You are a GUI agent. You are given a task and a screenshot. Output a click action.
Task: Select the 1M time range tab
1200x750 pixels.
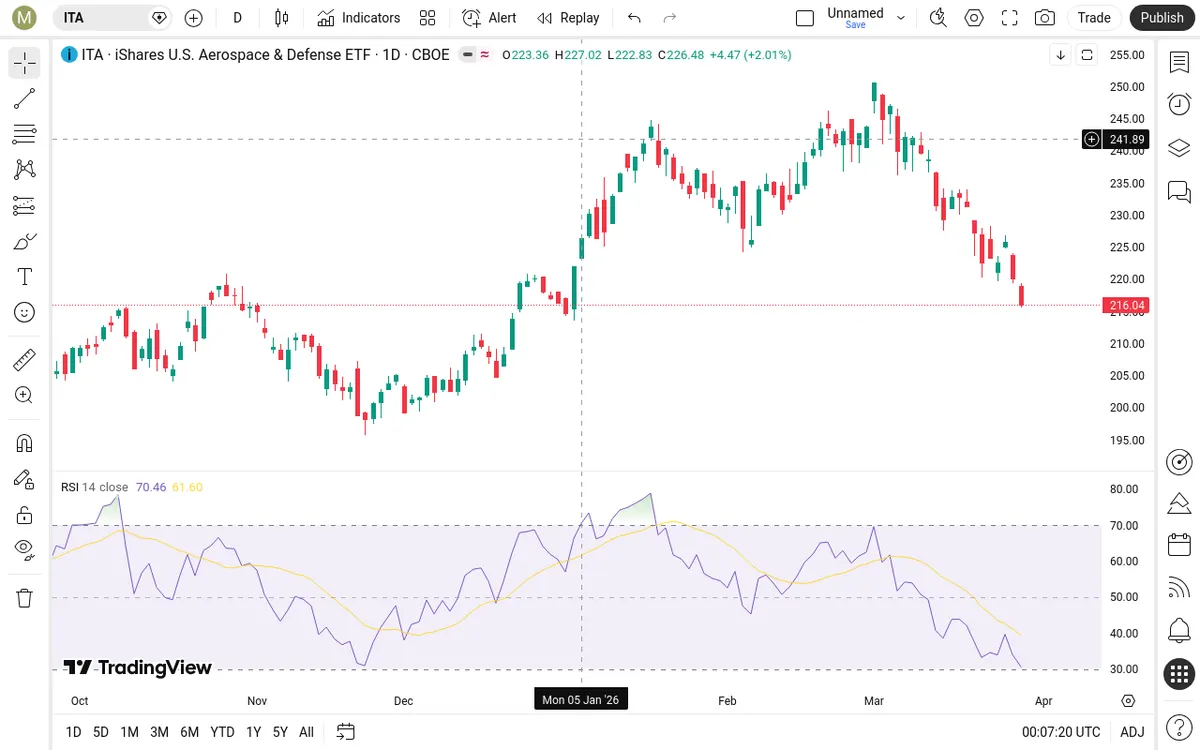[129, 732]
